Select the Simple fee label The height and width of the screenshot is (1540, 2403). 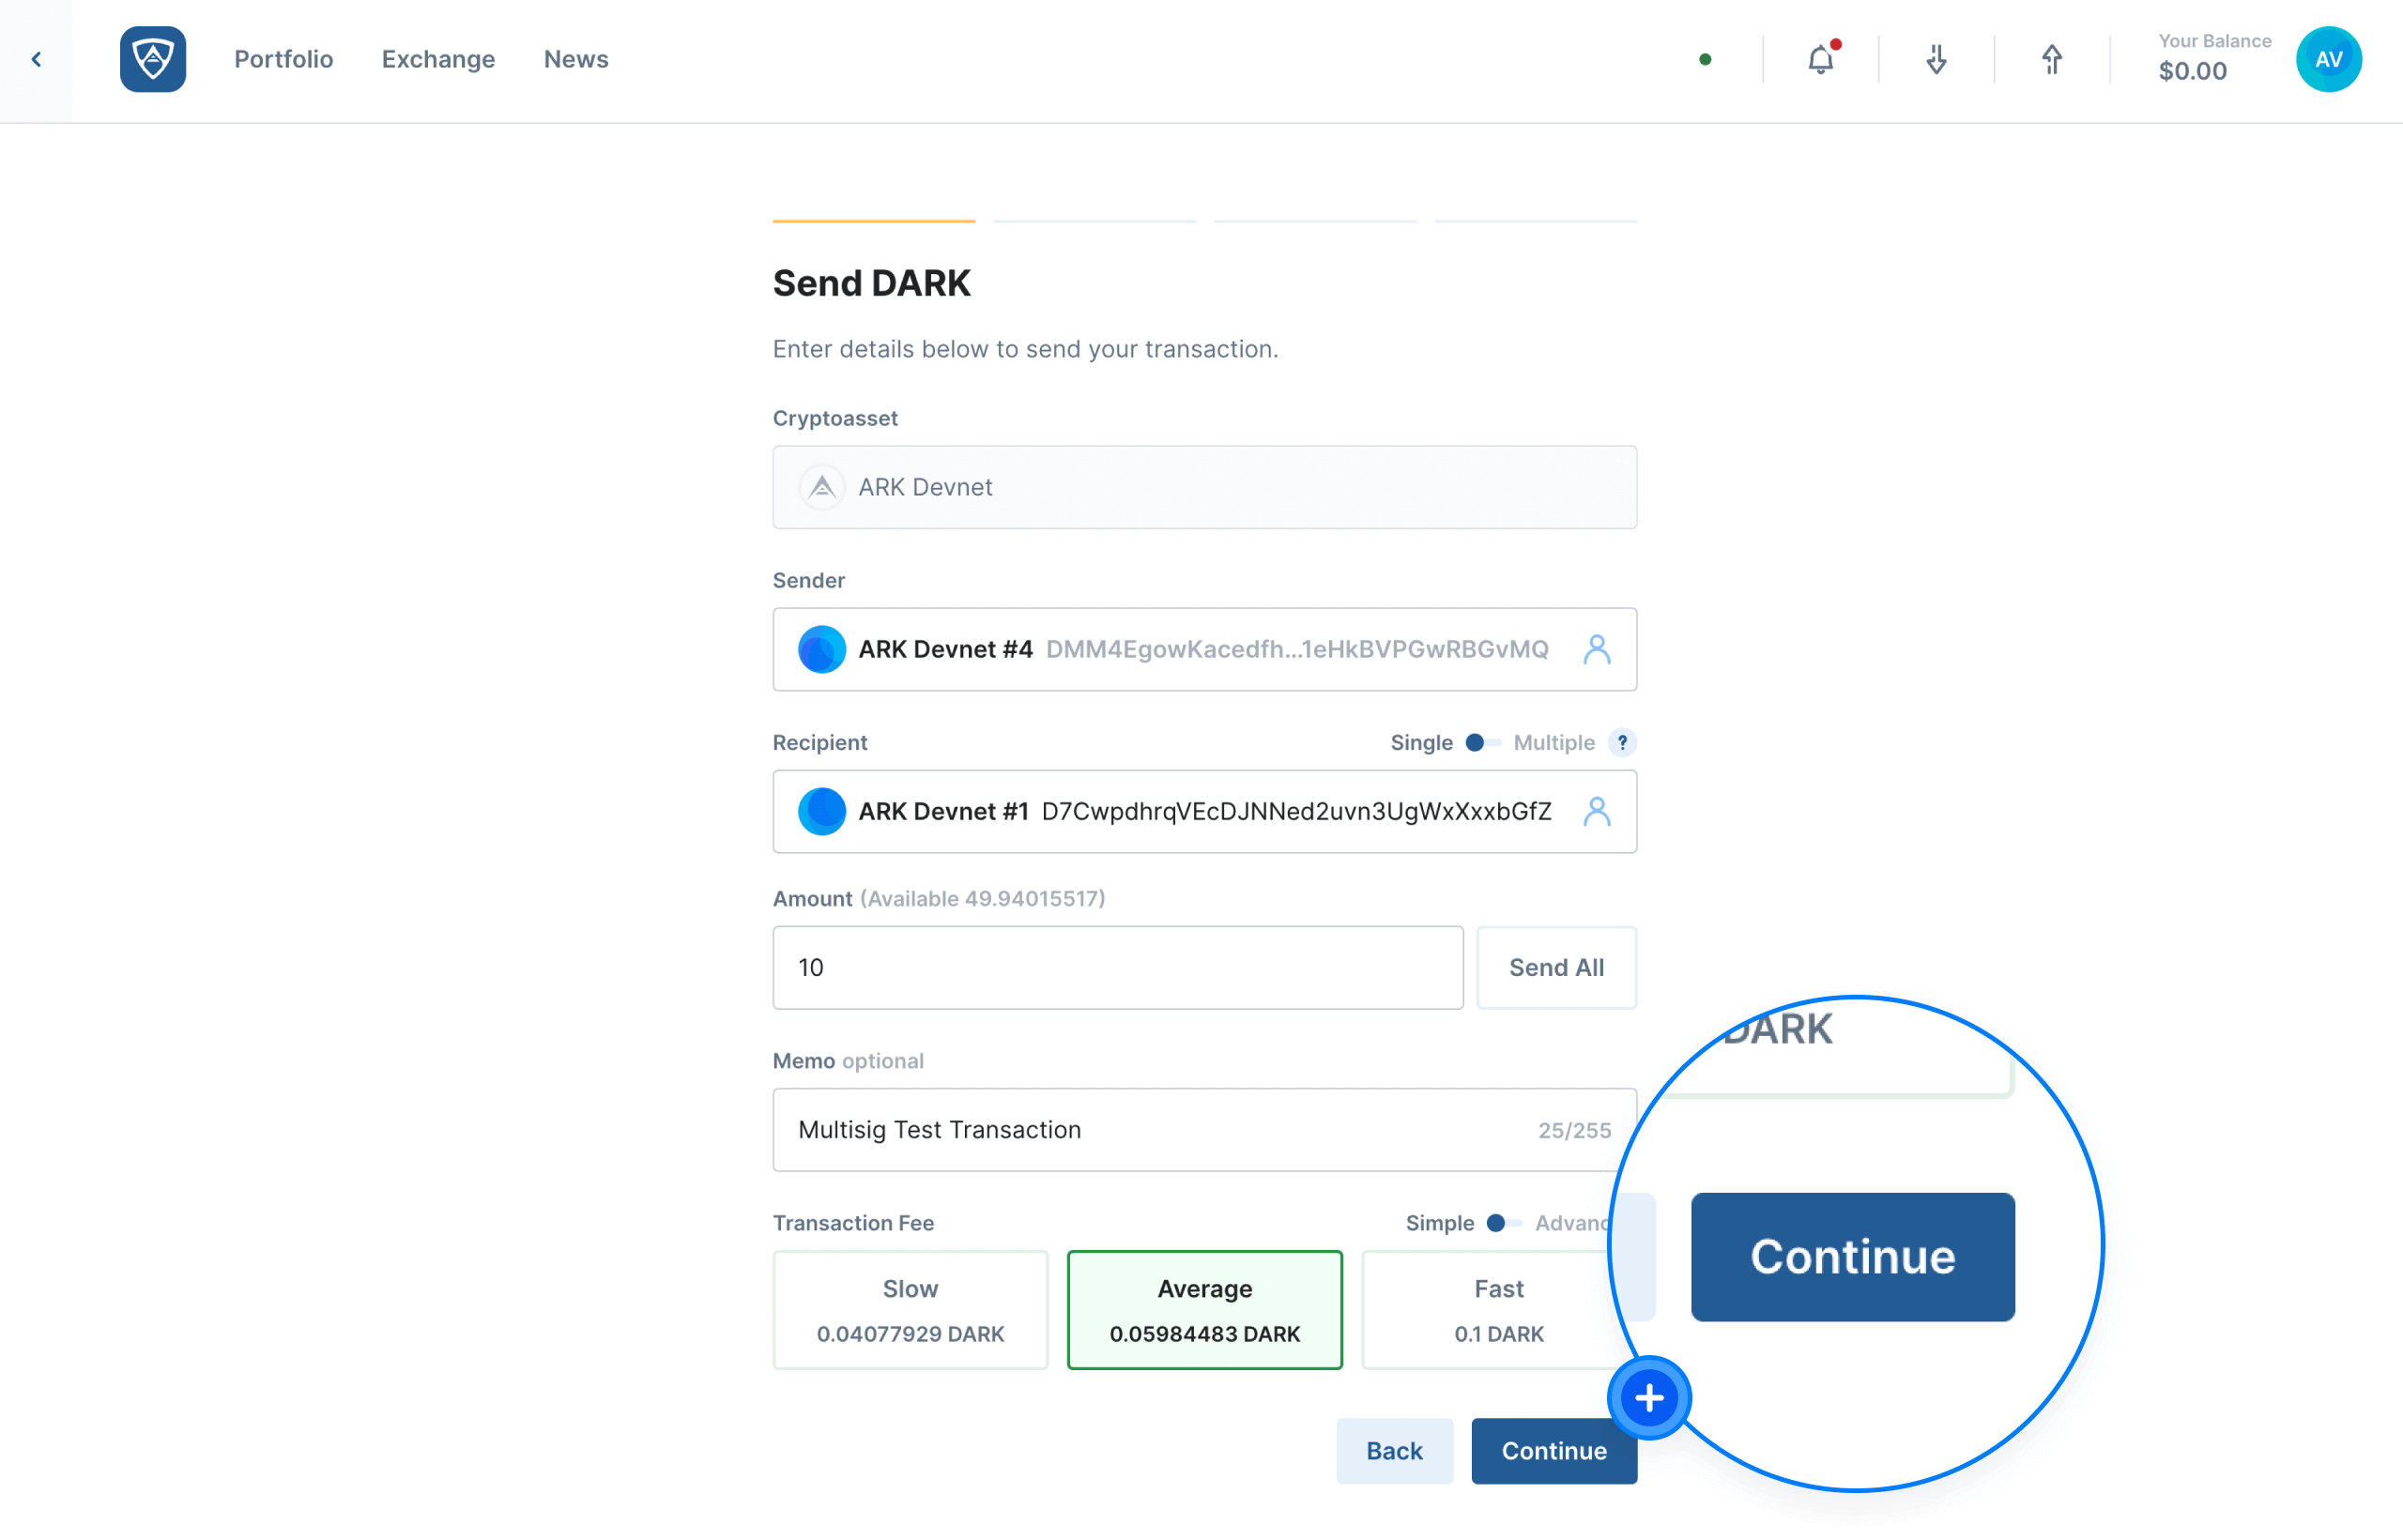(1439, 1223)
